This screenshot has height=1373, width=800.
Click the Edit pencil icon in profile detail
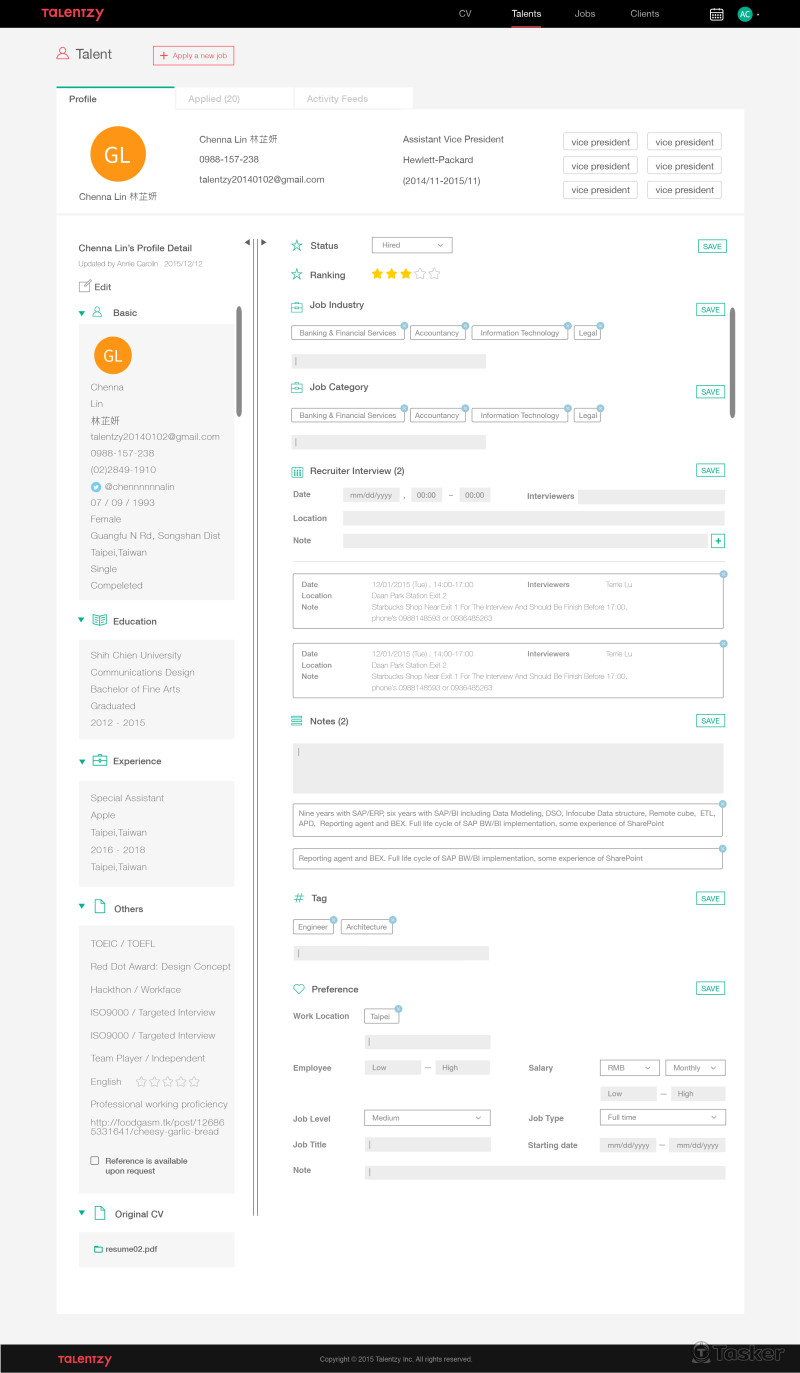coord(85,286)
